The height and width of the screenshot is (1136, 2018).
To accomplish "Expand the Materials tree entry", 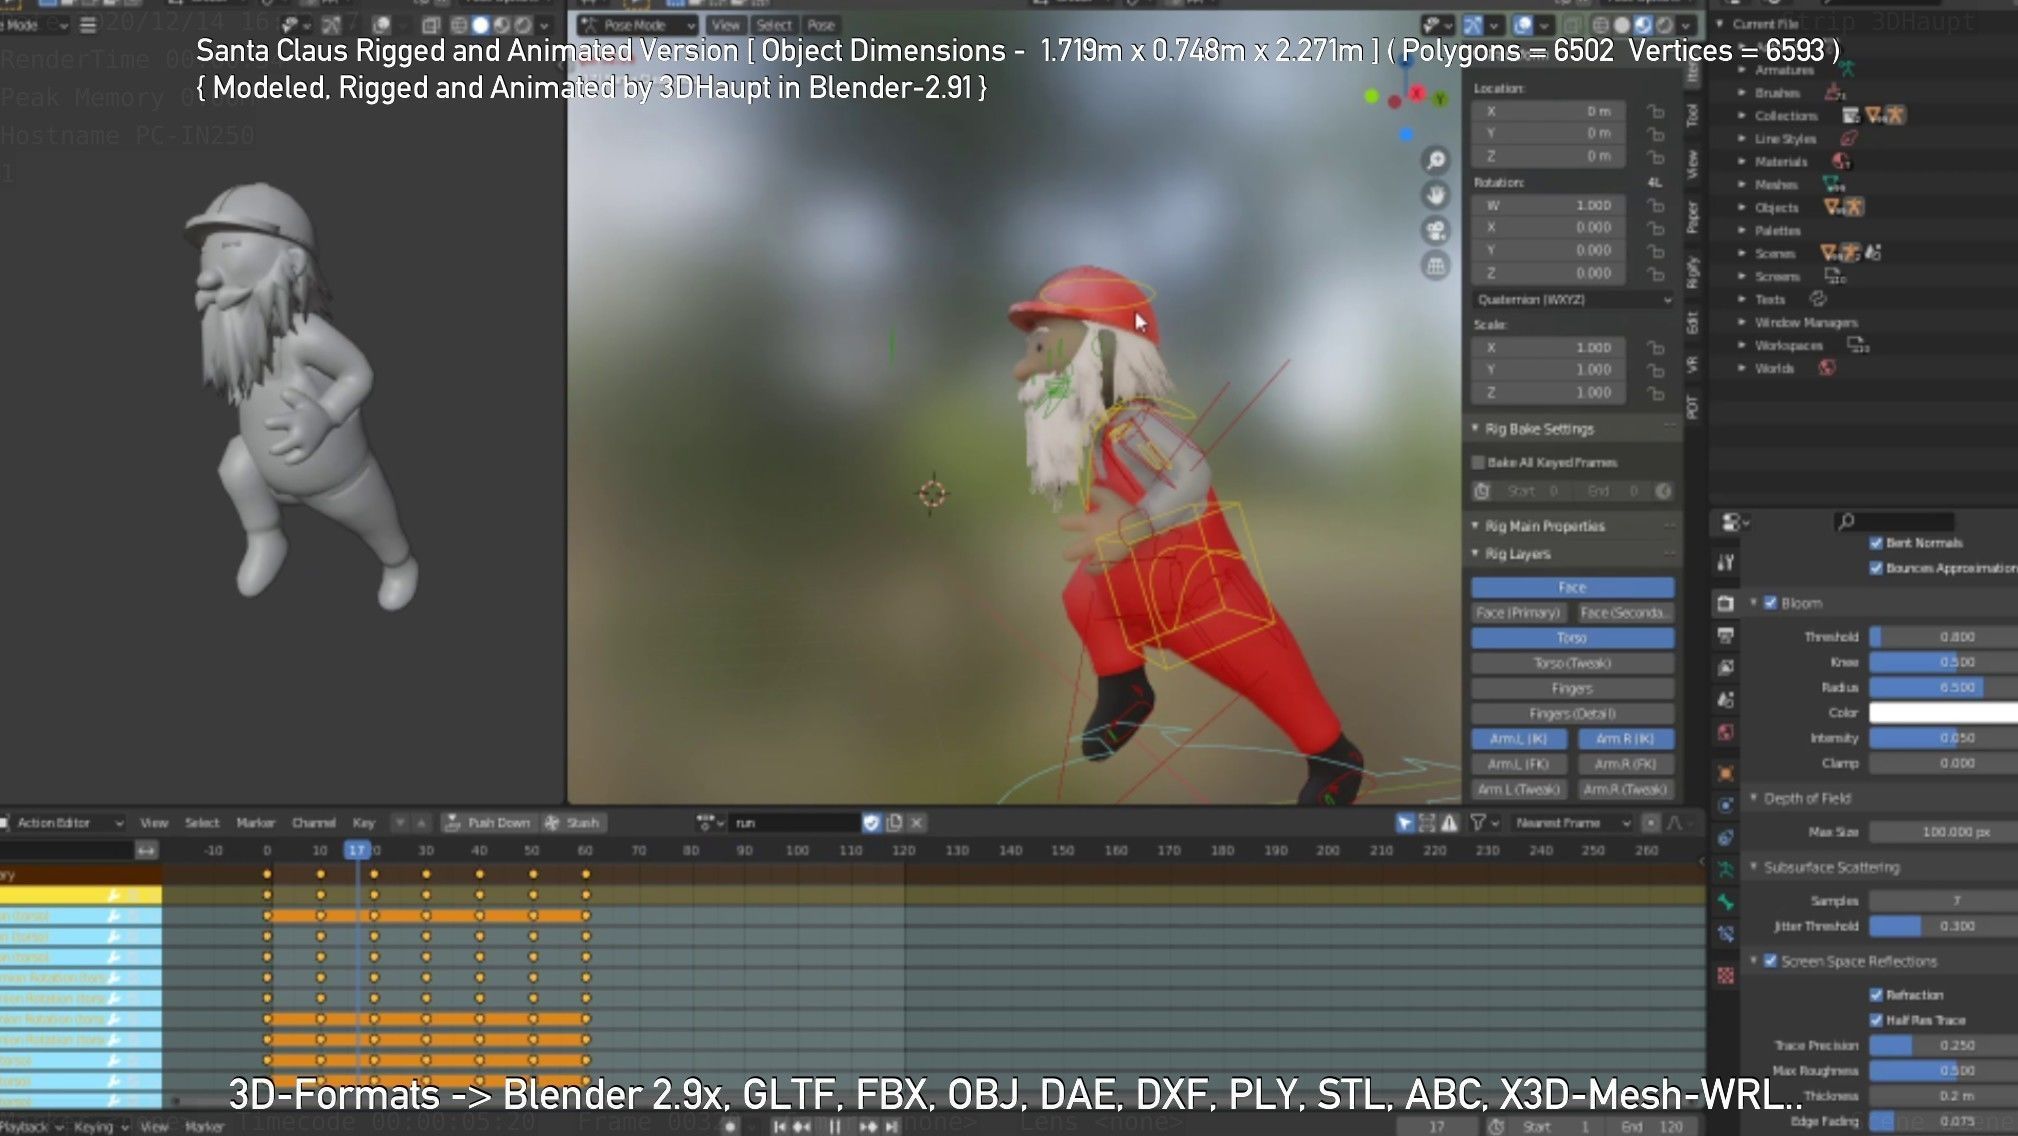I will (x=1742, y=161).
